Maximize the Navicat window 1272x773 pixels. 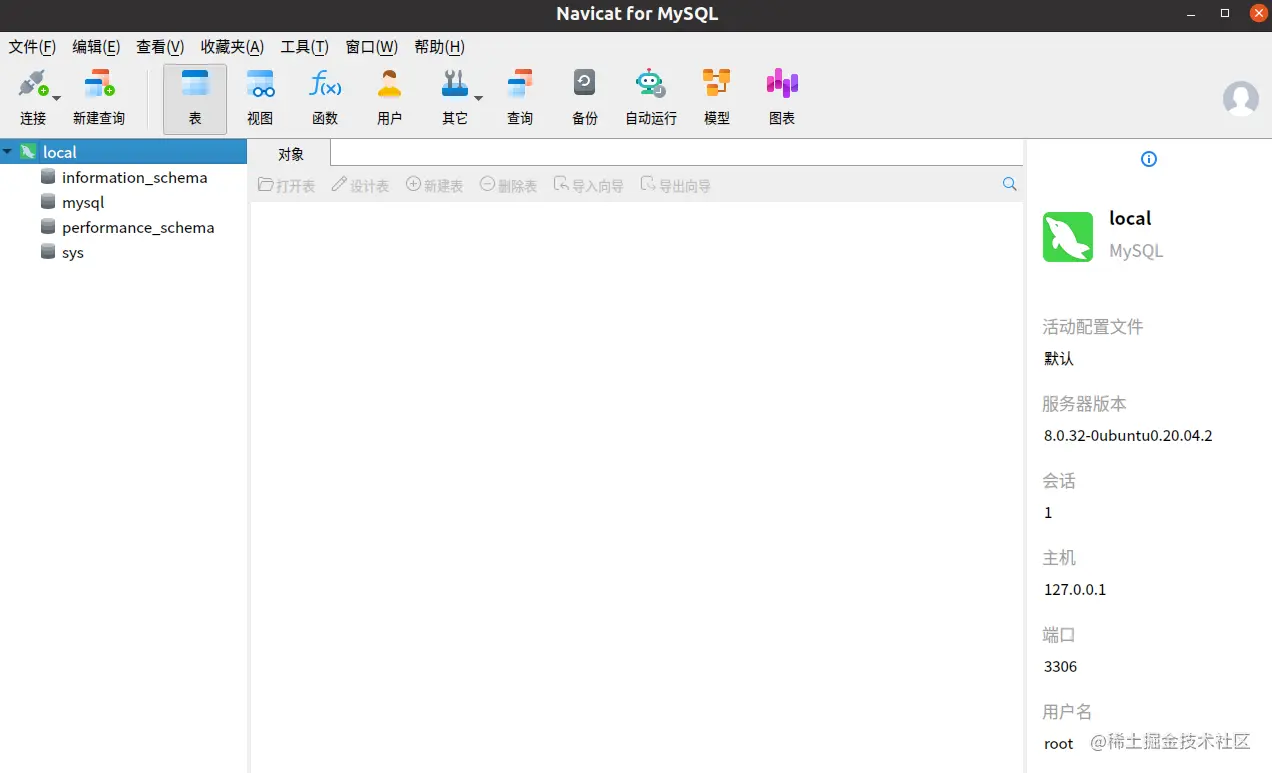[1225, 14]
